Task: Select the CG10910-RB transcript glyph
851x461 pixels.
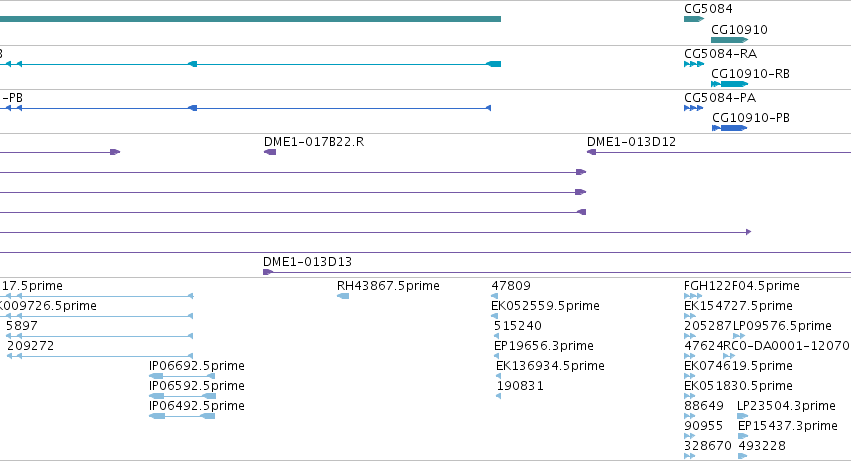Action: click(729, 84)
